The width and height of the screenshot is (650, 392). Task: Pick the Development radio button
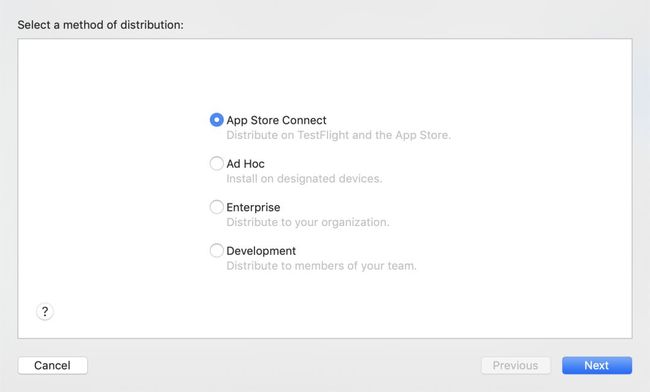point(216,250)
